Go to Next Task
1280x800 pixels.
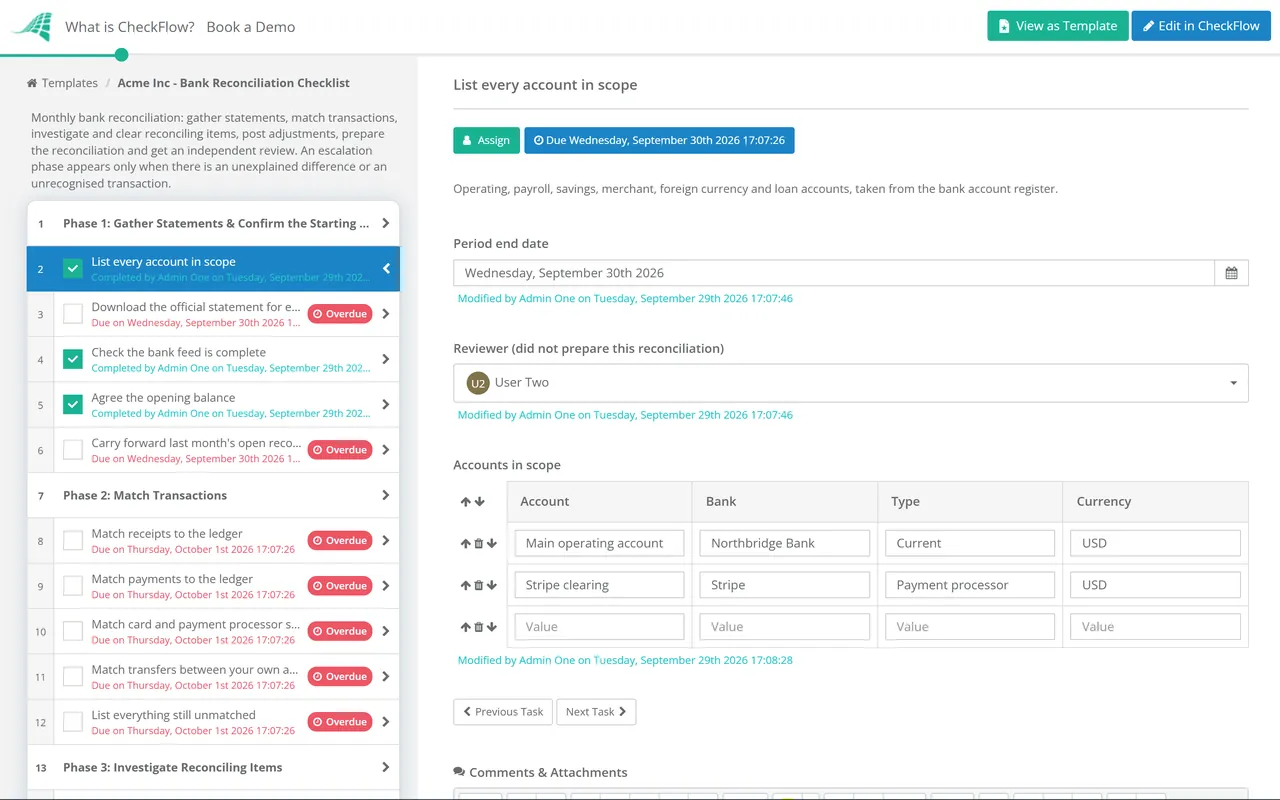point(596,712)
